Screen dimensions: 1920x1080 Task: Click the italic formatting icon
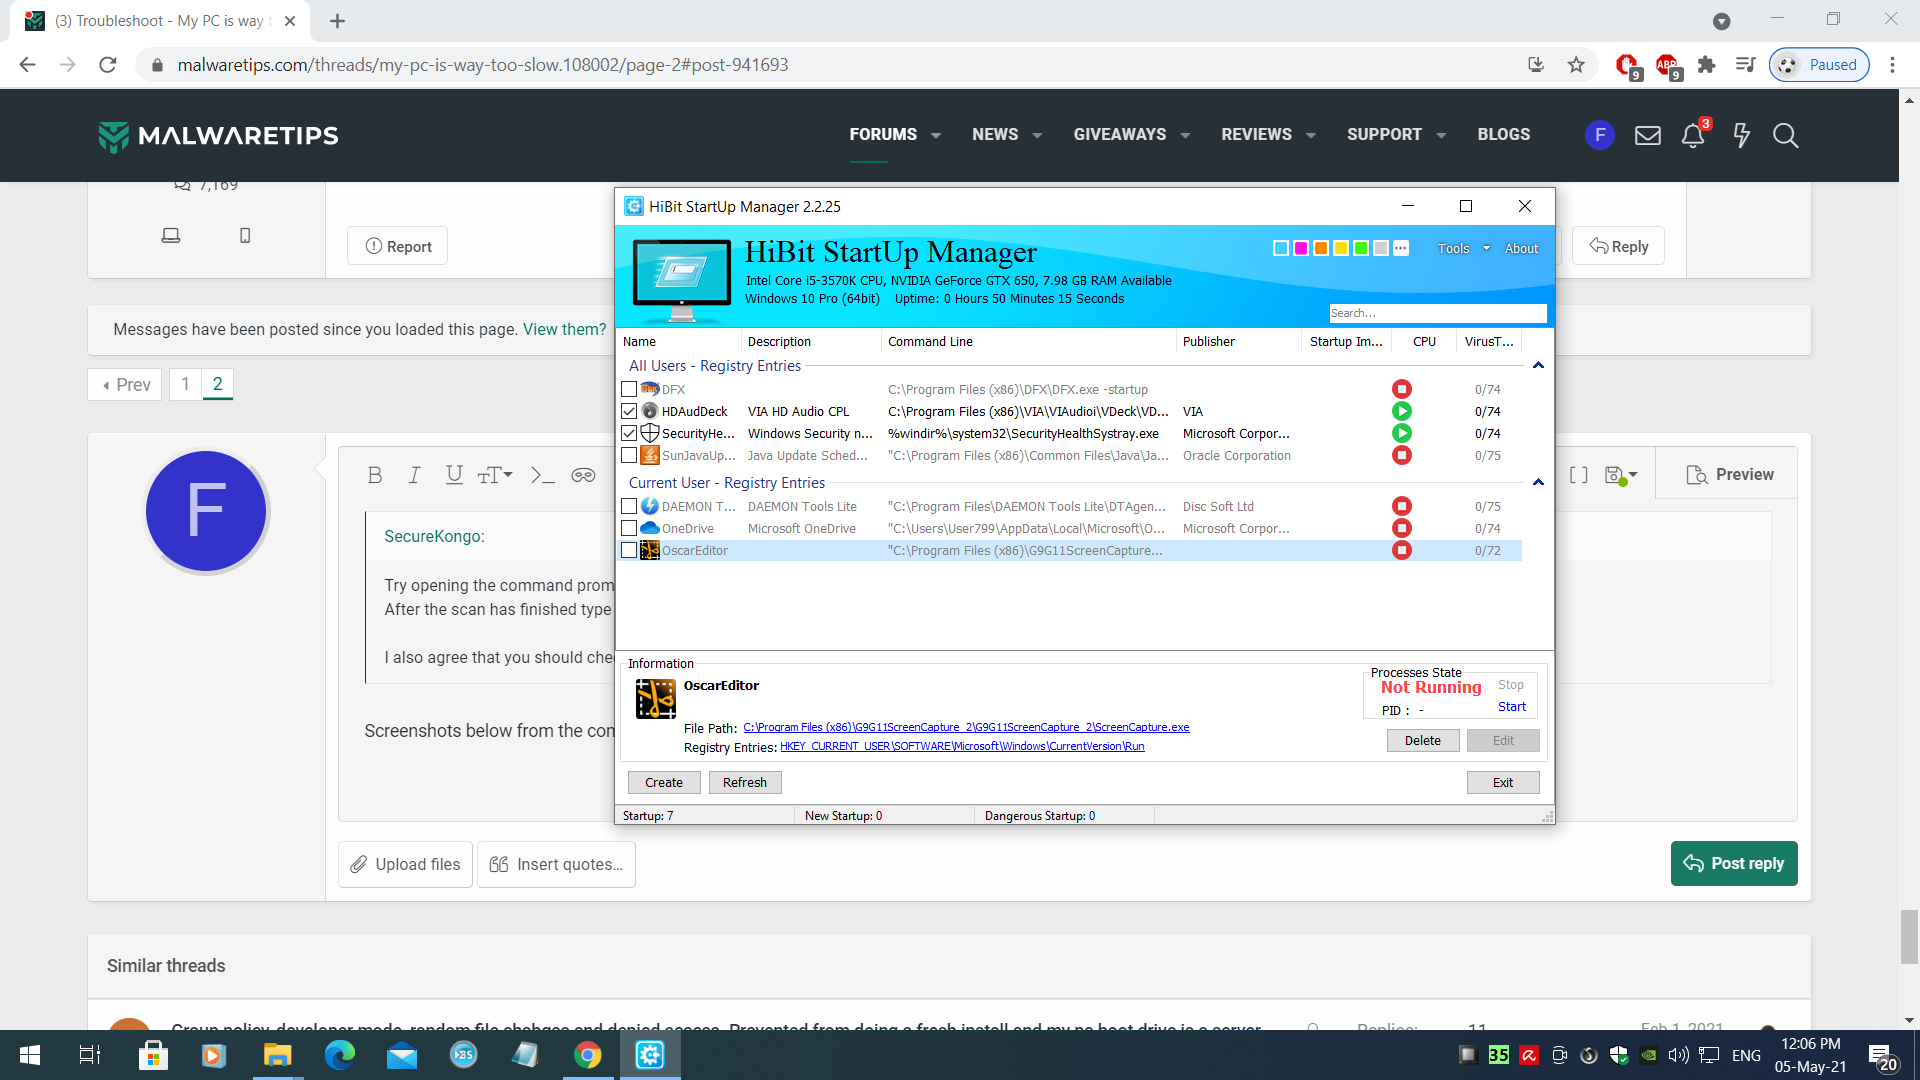[x=414, y=475]
